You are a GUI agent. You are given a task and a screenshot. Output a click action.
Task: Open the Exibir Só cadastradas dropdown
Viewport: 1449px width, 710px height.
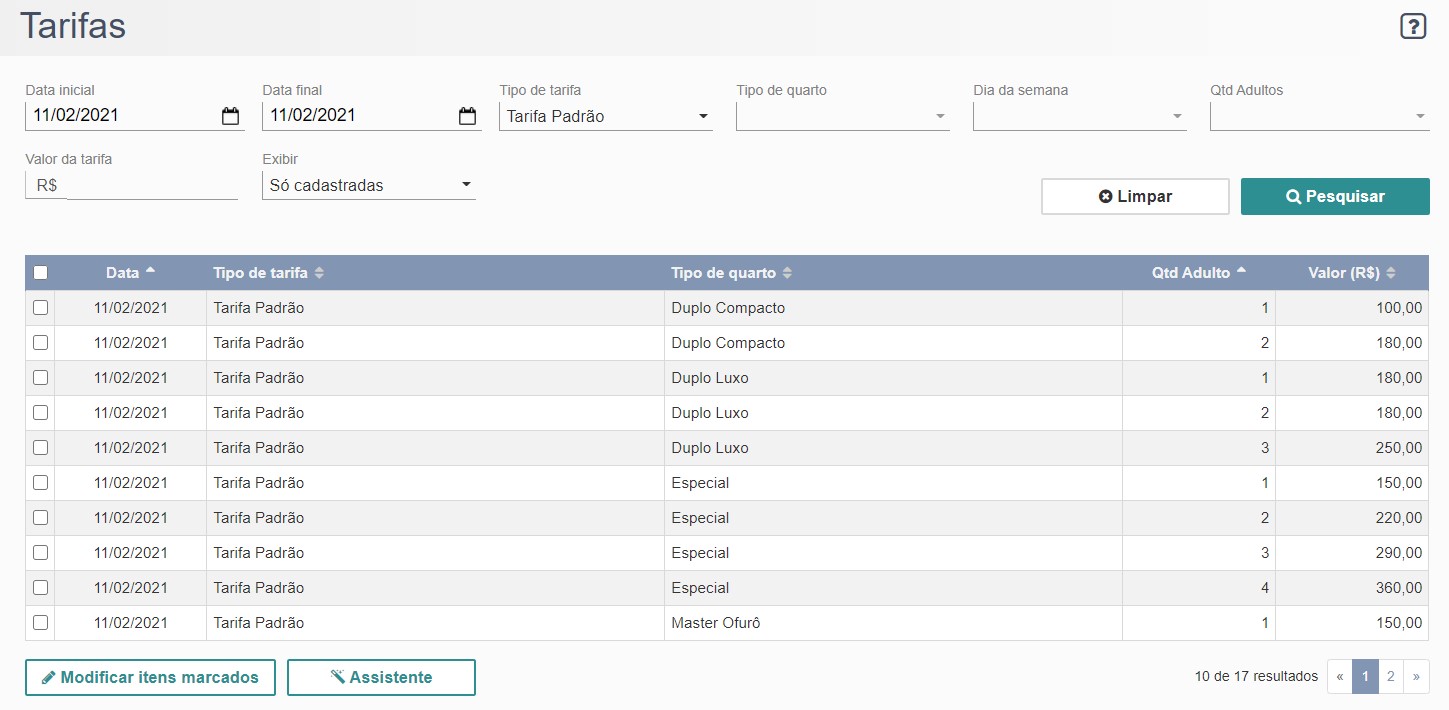pyautogui.click(x=368, y=185)
